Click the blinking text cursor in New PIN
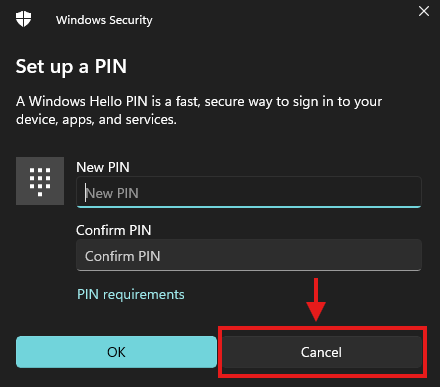The height and width of the screenshot is (387, 440). coord(86,192)
